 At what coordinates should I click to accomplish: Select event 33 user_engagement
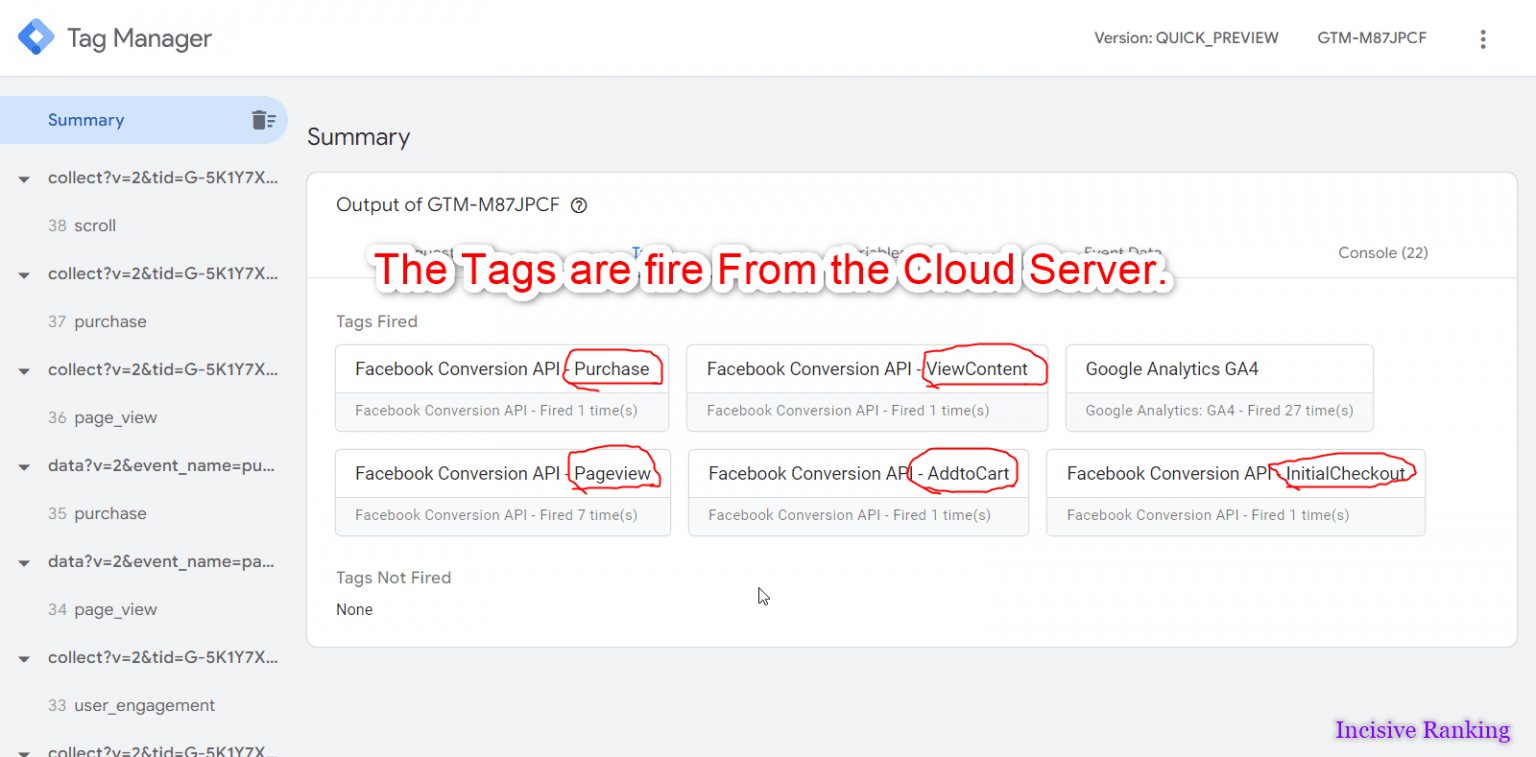pyautogui.click(x=131, y=706)
